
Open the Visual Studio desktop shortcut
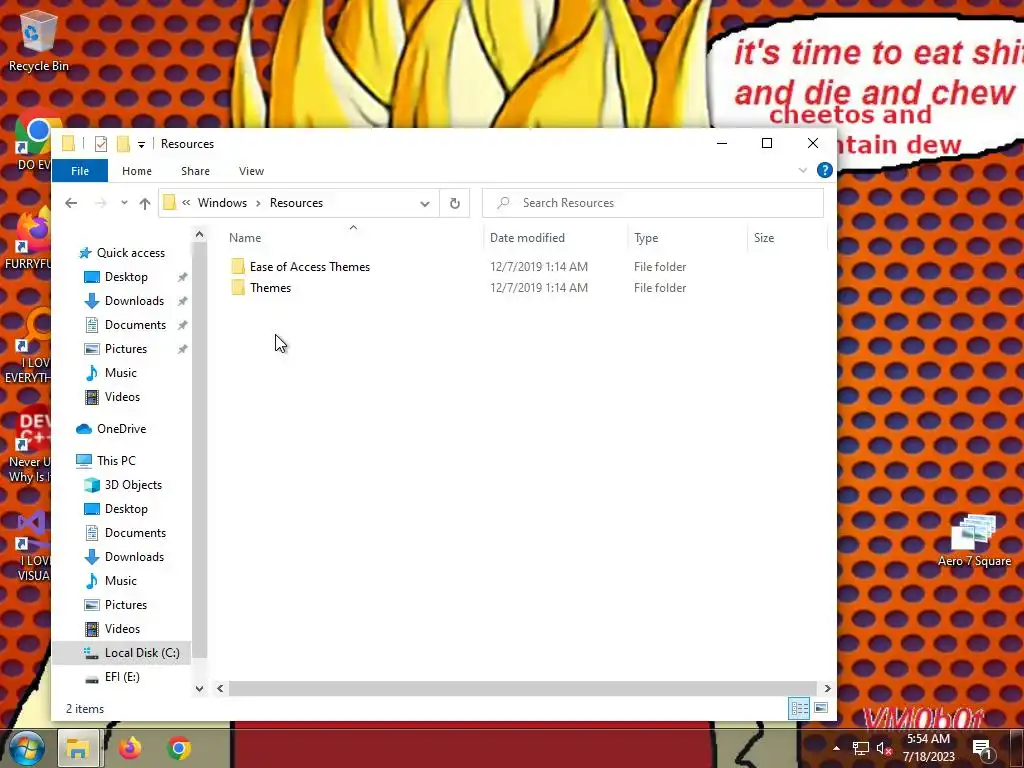coord(33,547)
